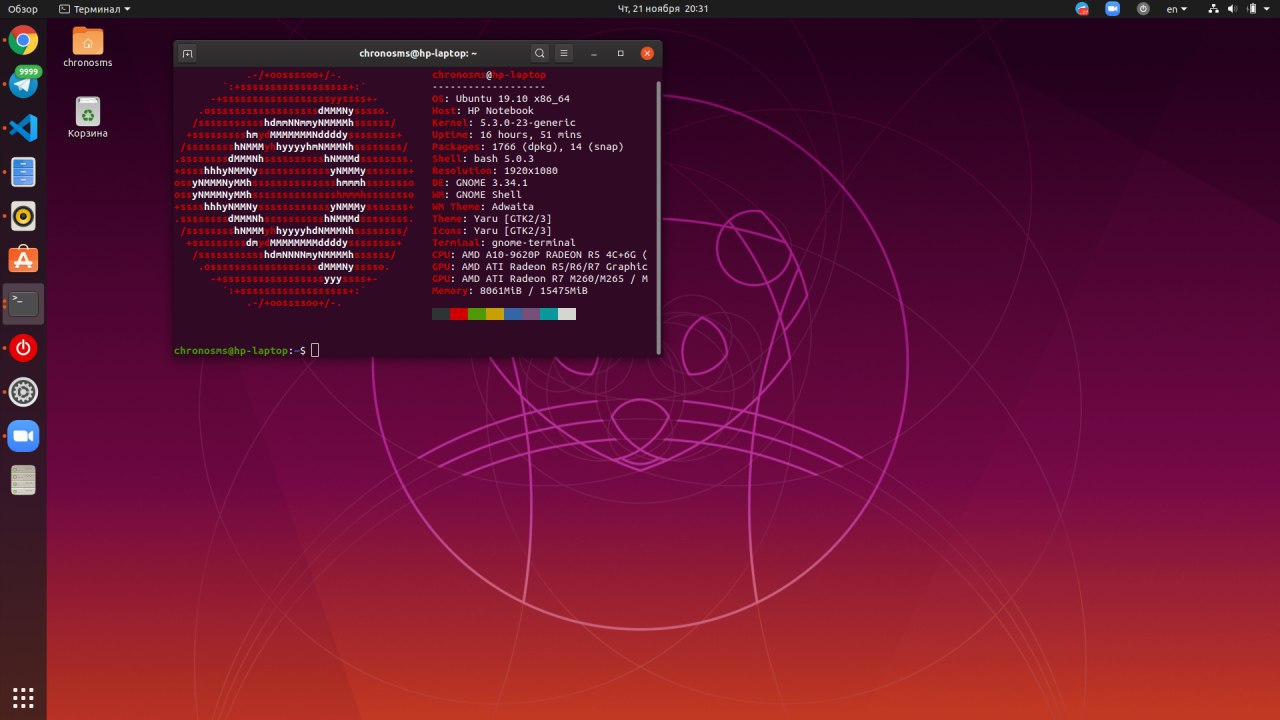Image resolution: width=1280 pixels, height=720 pixels.
Task: Click the 'HP Notebook' host line
Action: tap(483, 111)
